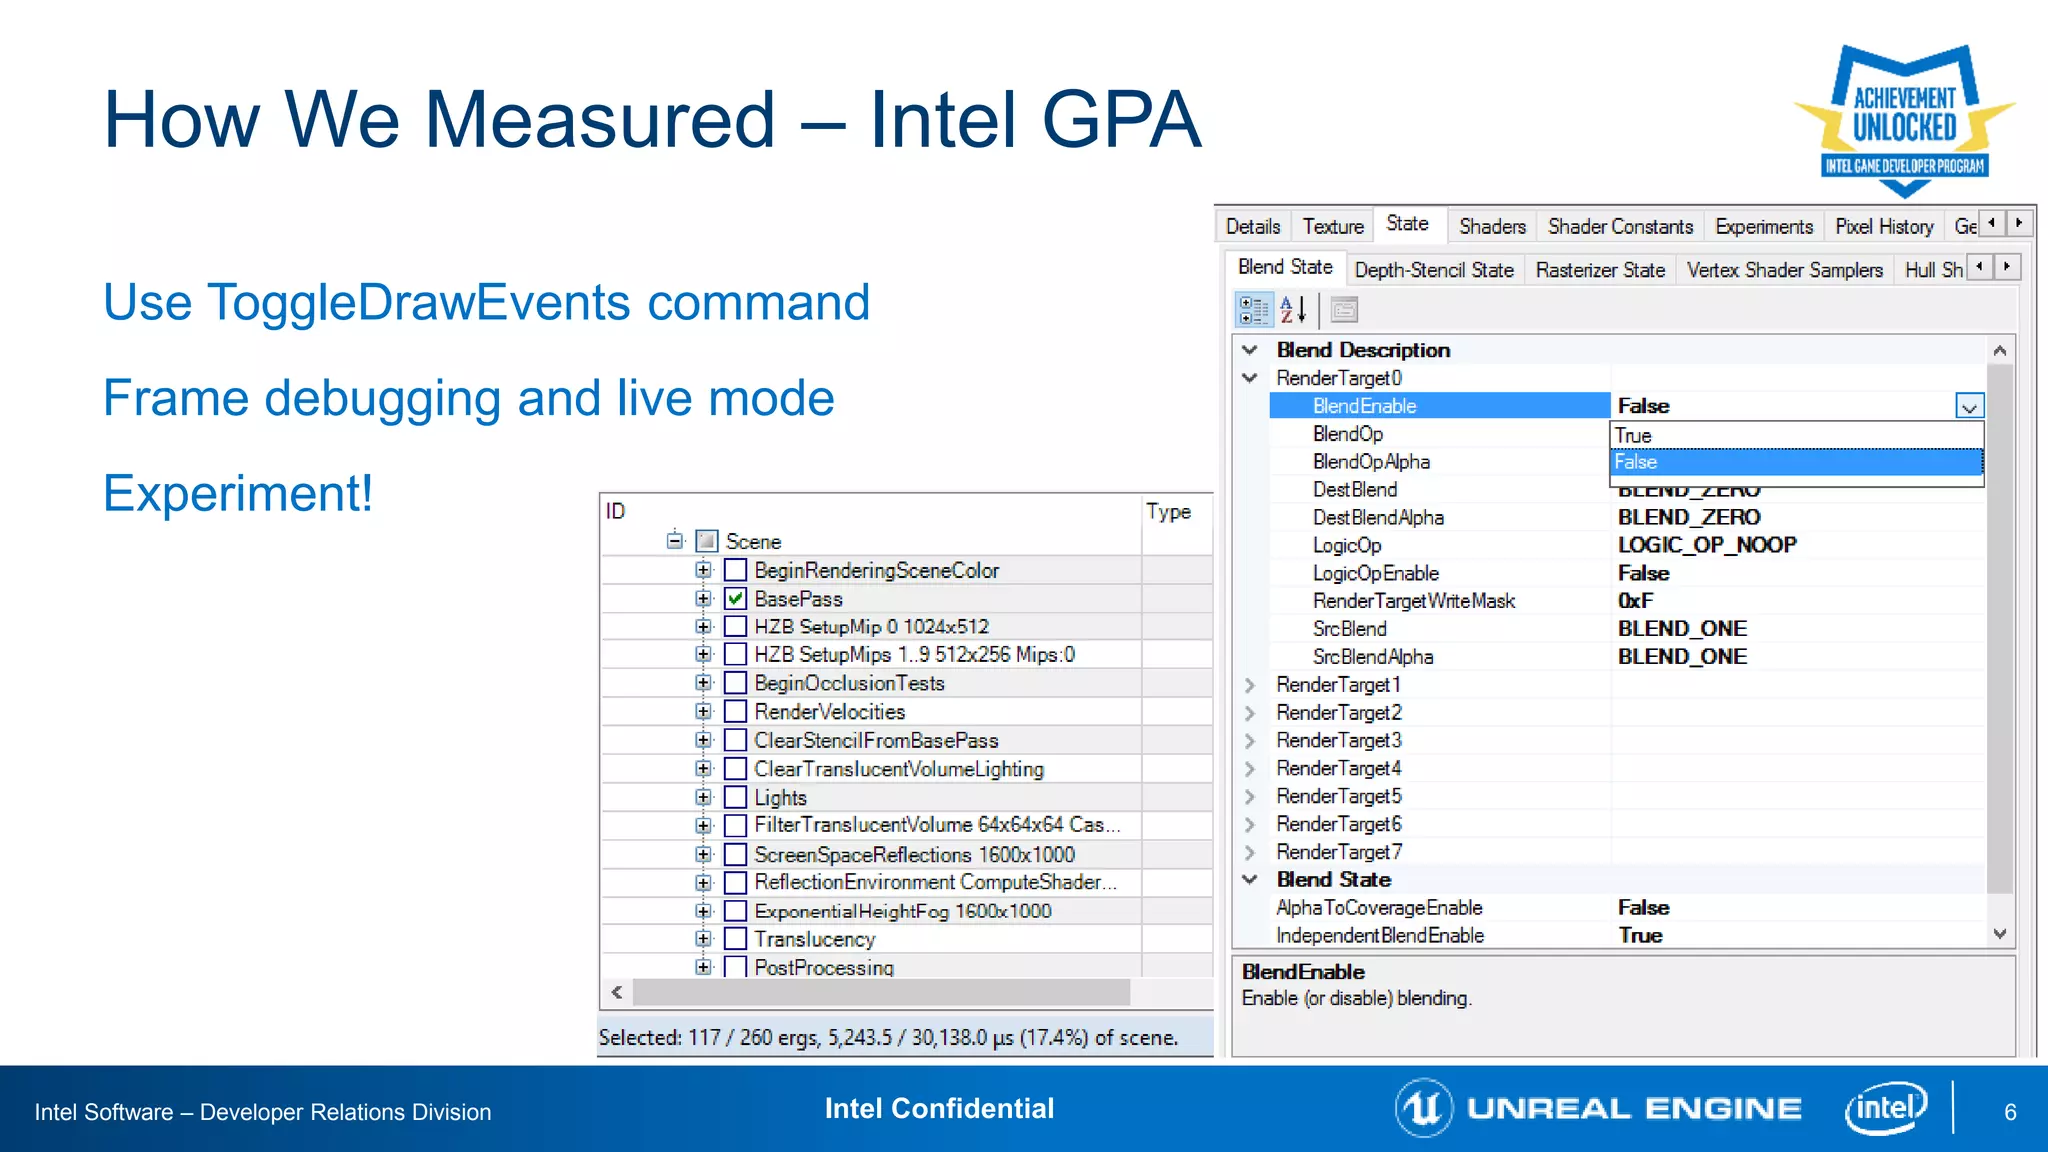Screen dimensions: 2048x1152
Task: Check the ClearTranslucentVolumeLighting checkbox
Action: click(x=736, y=769)
